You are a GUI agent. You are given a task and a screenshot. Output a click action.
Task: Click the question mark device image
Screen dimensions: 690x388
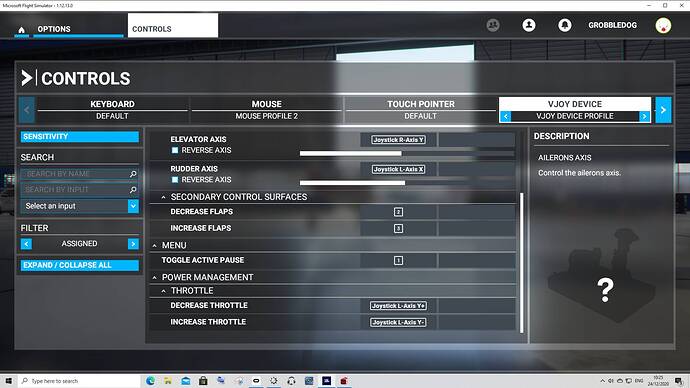[605, 290]
